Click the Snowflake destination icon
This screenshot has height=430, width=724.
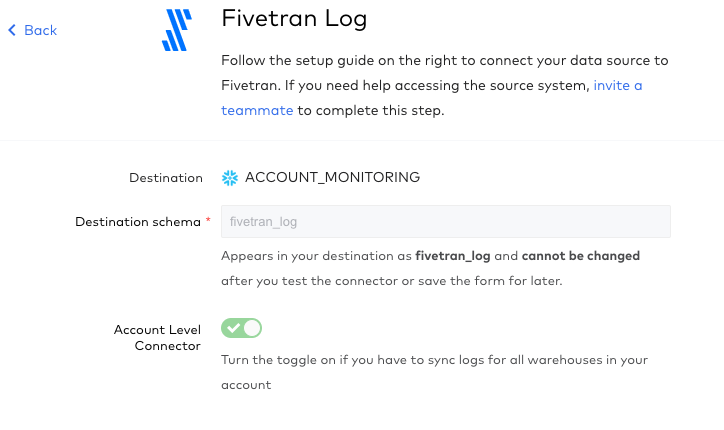pyautogui.click(x=229, y=178)
